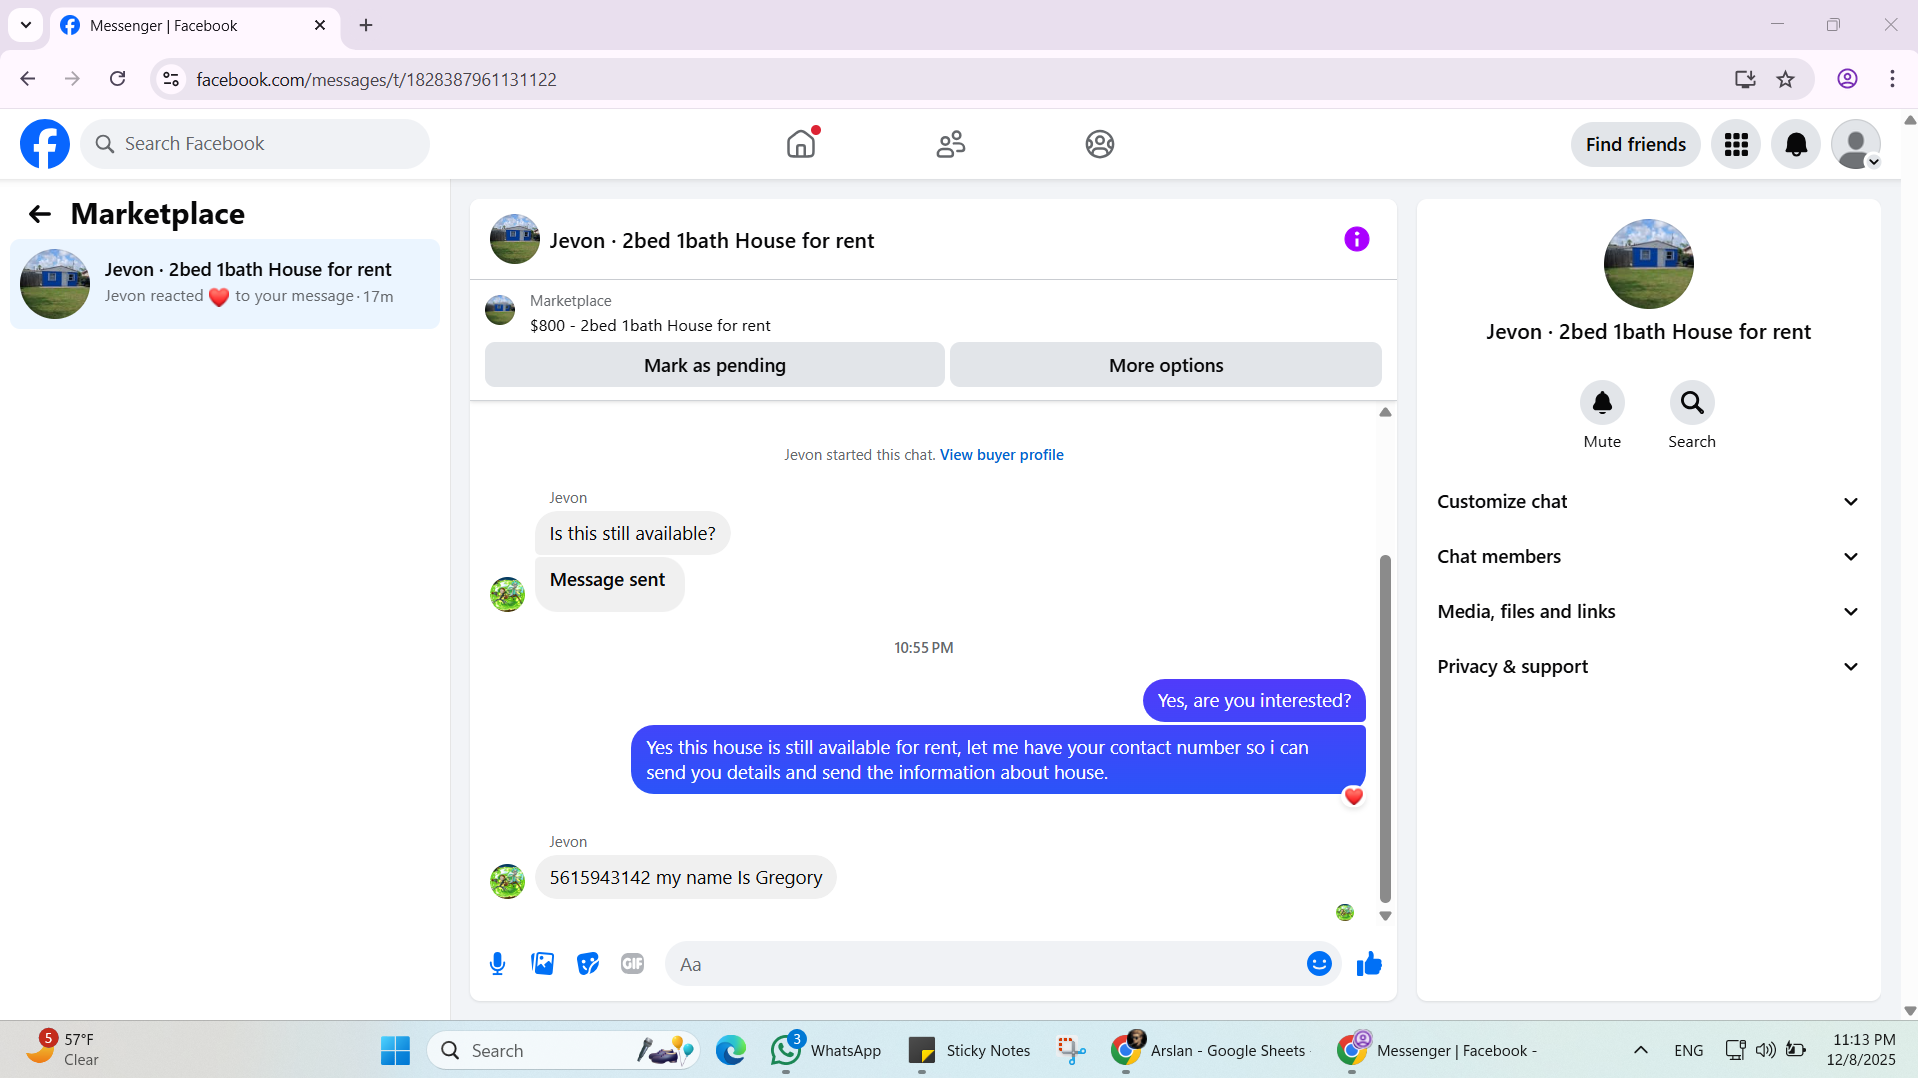Viewport: 1918px width, 1078px height.
Task: Attach a photo file to the message
Action: click(542, 964)
